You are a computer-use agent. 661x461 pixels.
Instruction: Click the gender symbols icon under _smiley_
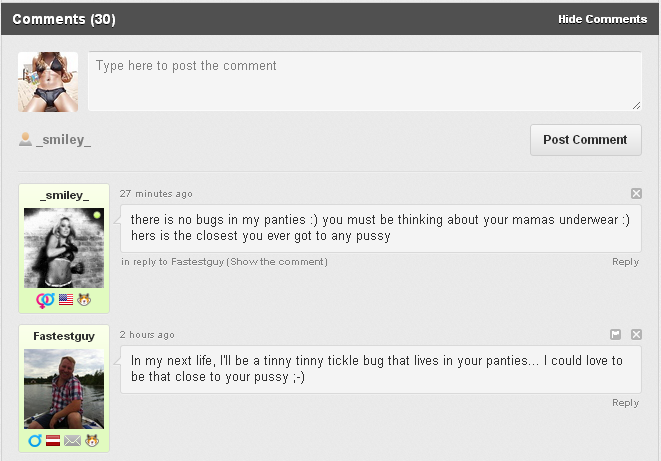pyautogui.click(x=45, y=300)
